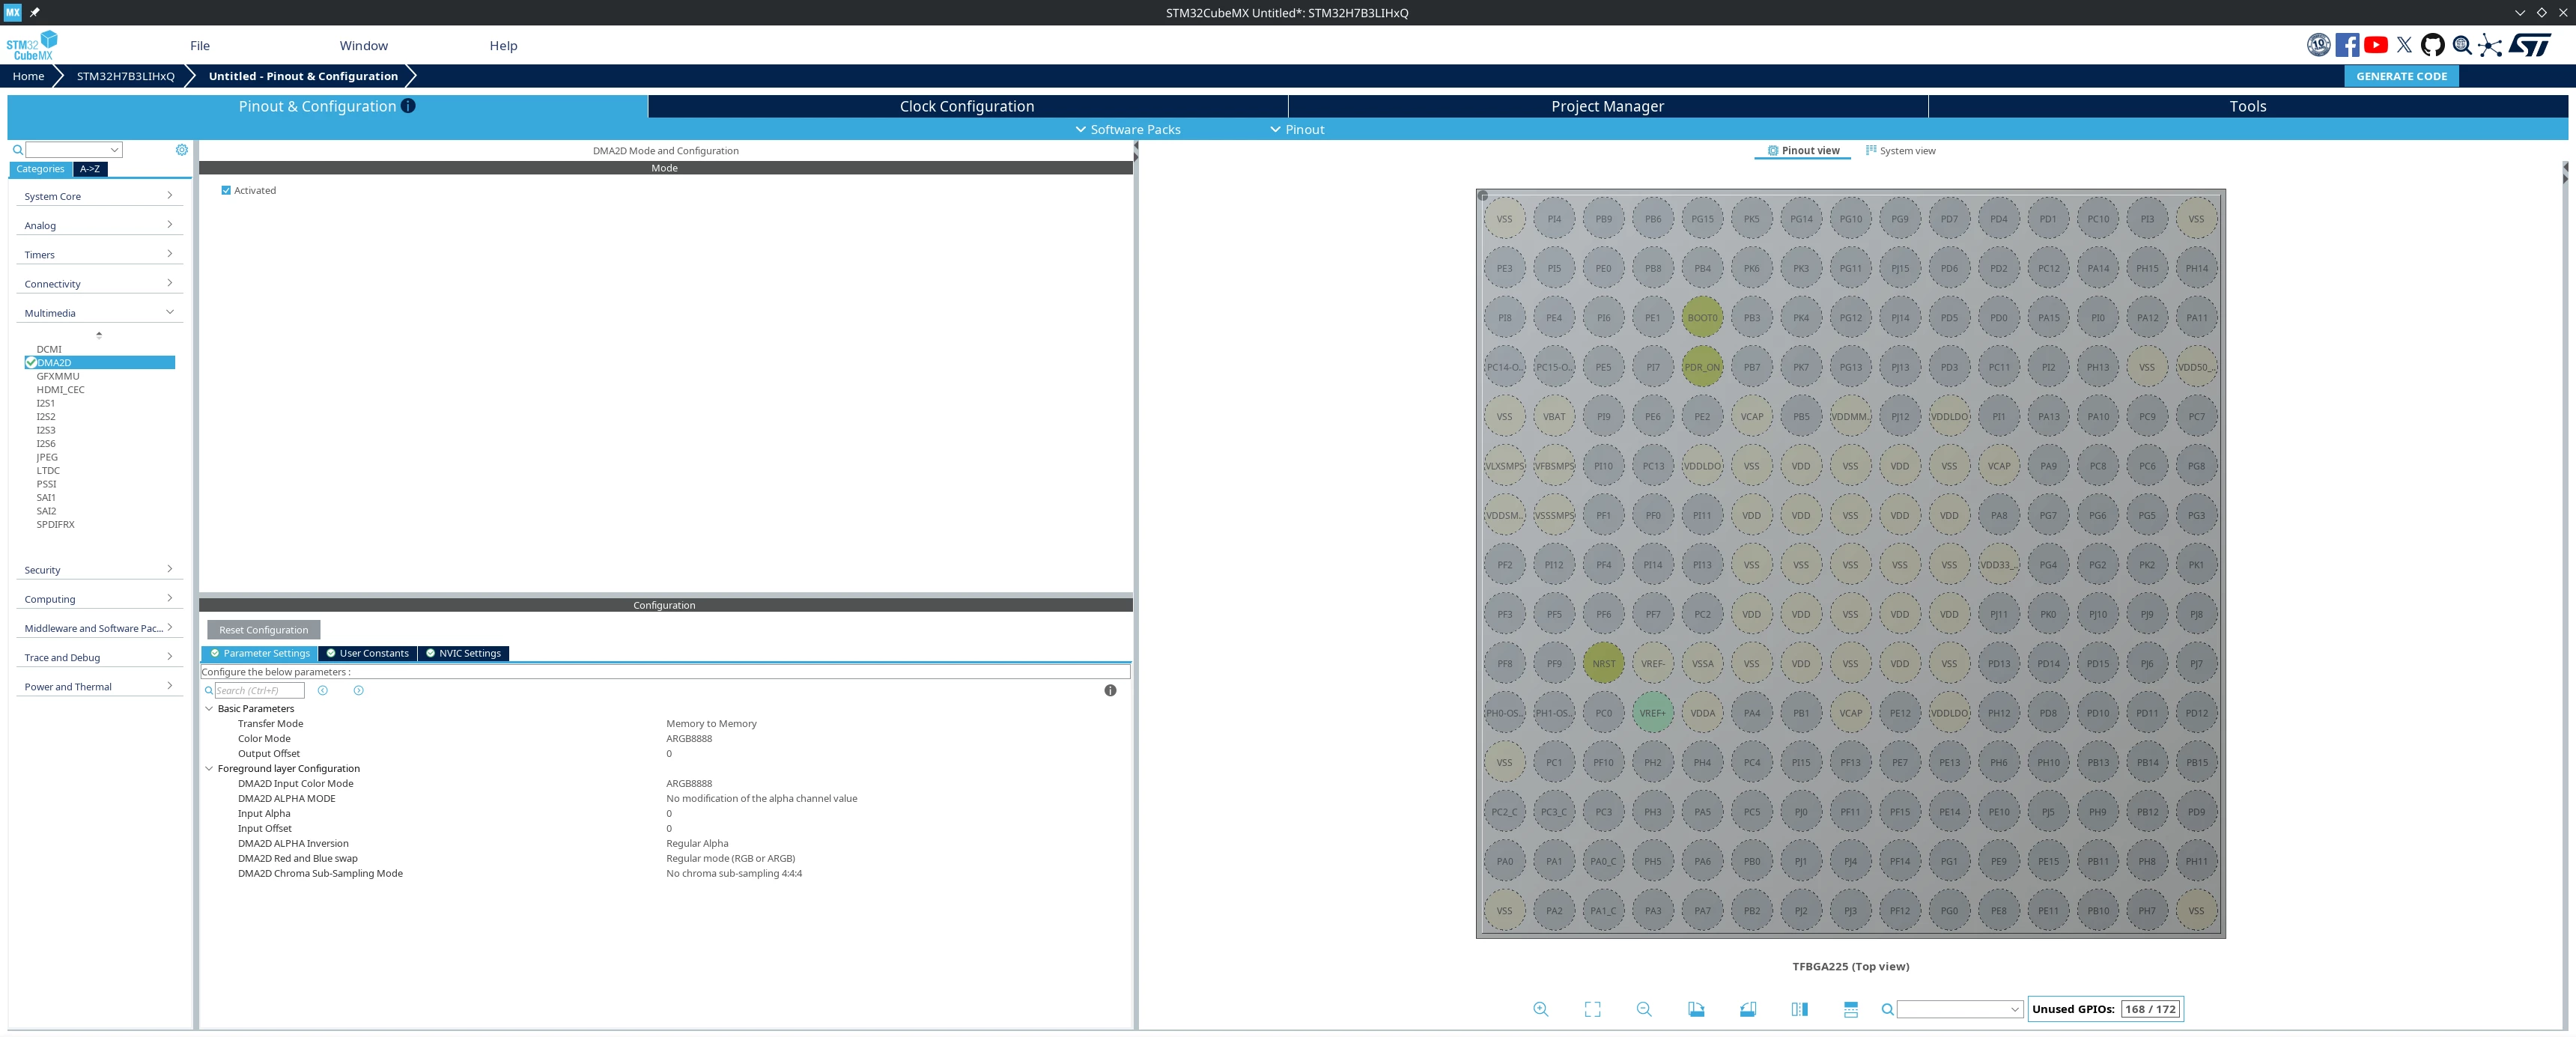Open the Help menu
Viewport: 2576px width, 1037px height.
[503, 45]
